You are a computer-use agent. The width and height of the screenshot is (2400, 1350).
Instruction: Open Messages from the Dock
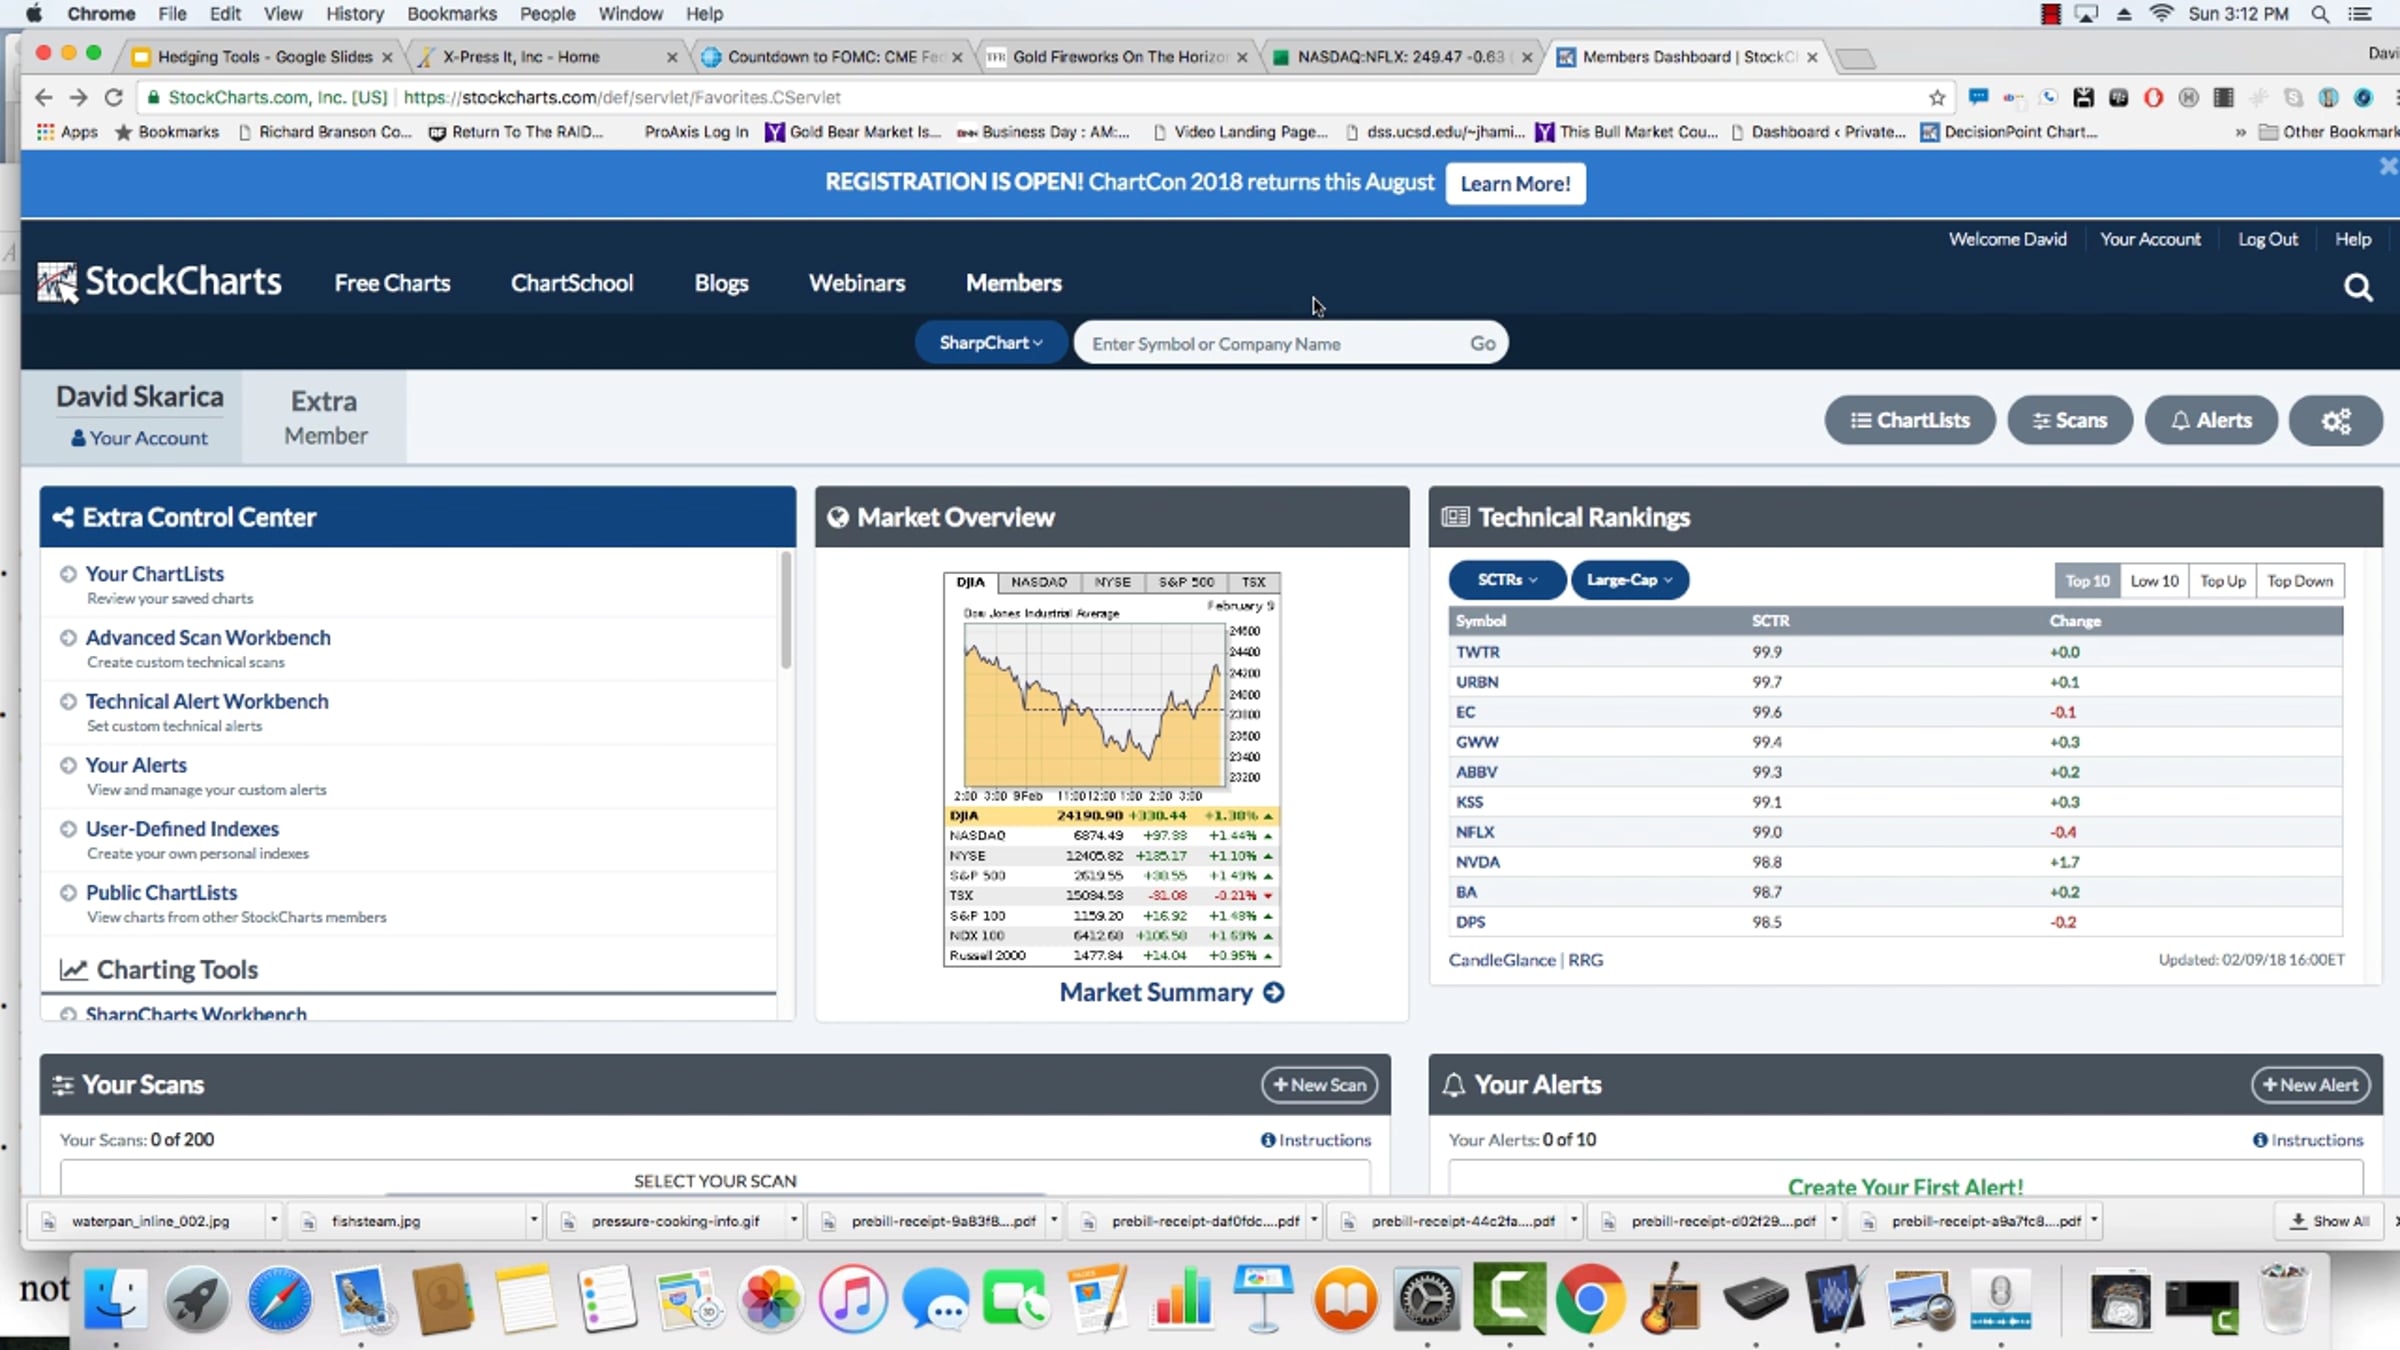tap(935, 1299)
